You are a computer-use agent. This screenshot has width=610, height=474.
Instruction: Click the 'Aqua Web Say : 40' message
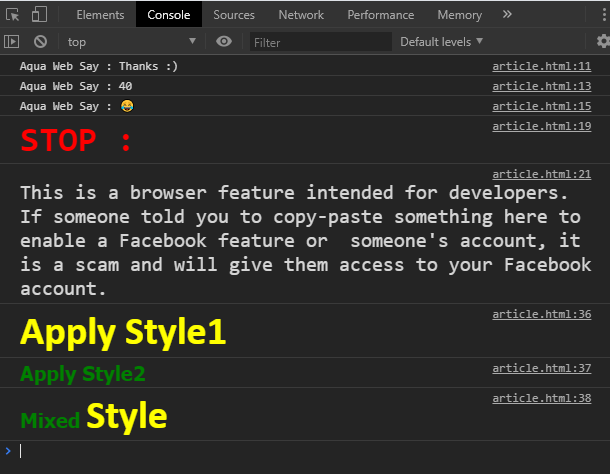tap(76, 86)
